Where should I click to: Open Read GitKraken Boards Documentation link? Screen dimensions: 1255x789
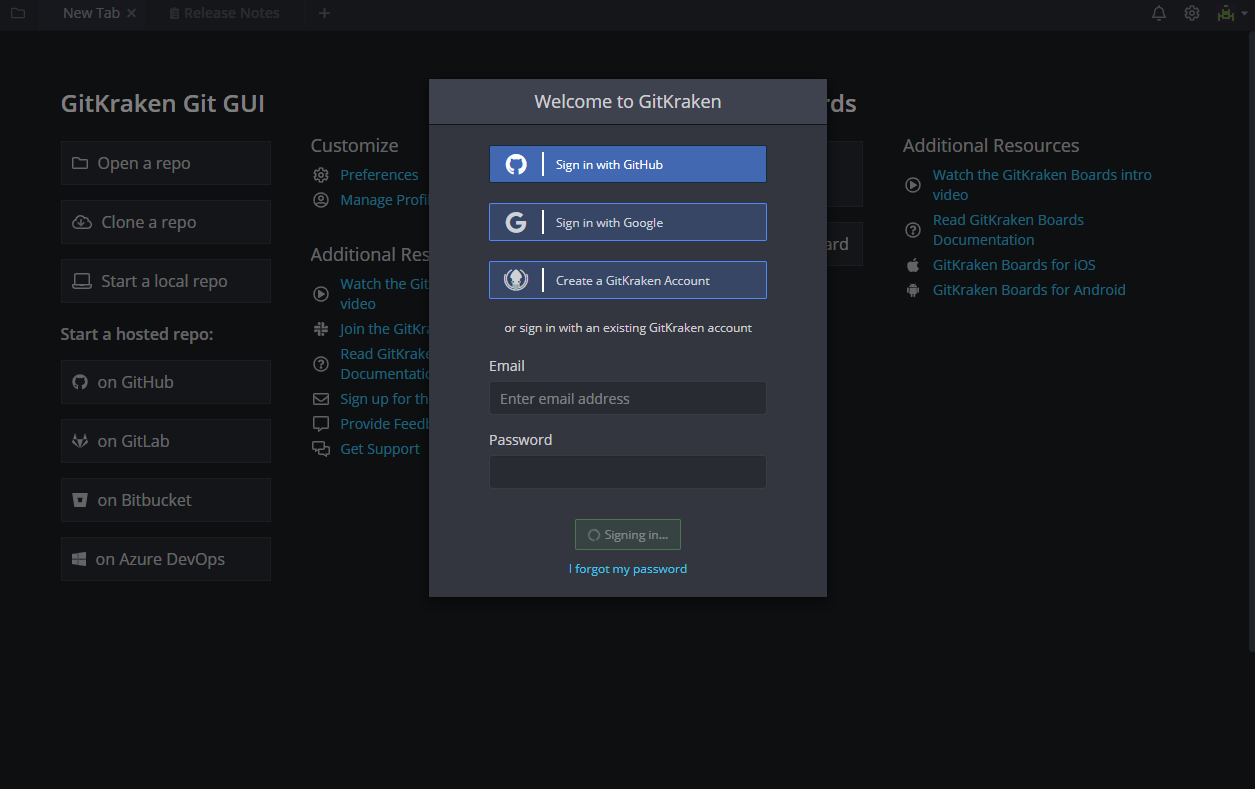1008,230
